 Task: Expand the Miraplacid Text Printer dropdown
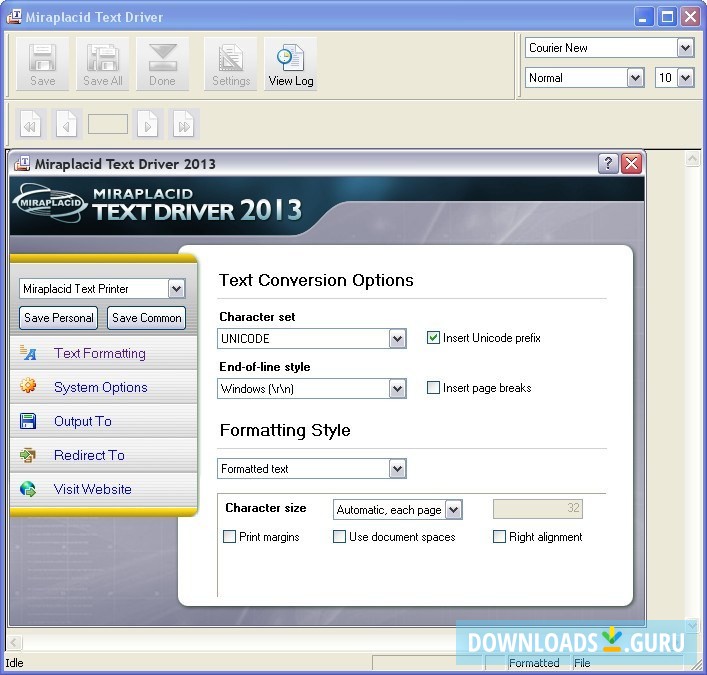[x=176, y=289]
